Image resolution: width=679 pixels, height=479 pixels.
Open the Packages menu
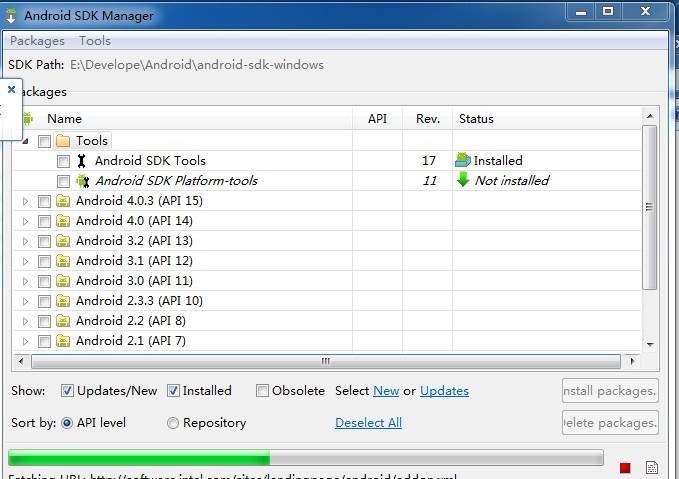(x=37, y=41)
